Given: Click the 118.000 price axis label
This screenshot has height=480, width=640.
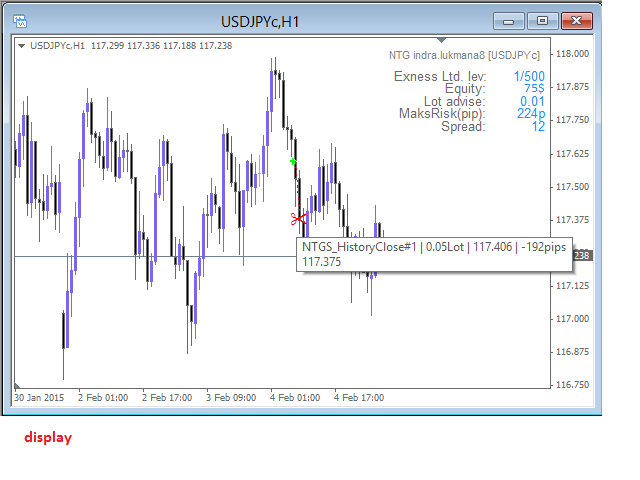Looking at the screenshot, I should coord(572,54).
